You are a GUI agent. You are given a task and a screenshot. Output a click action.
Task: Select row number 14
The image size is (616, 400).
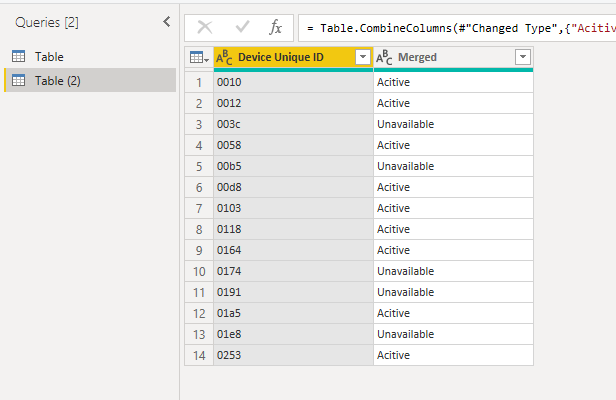199,356
